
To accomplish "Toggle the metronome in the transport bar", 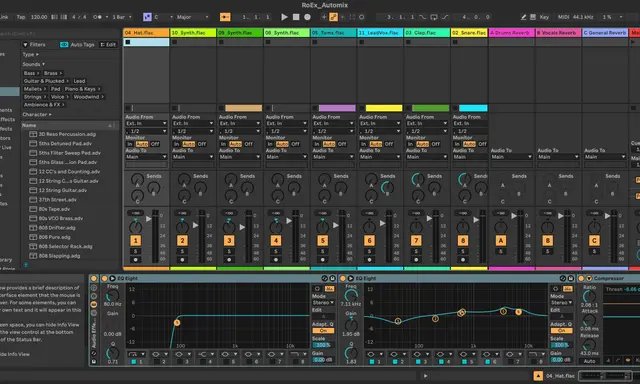I will tap(97, 17).
